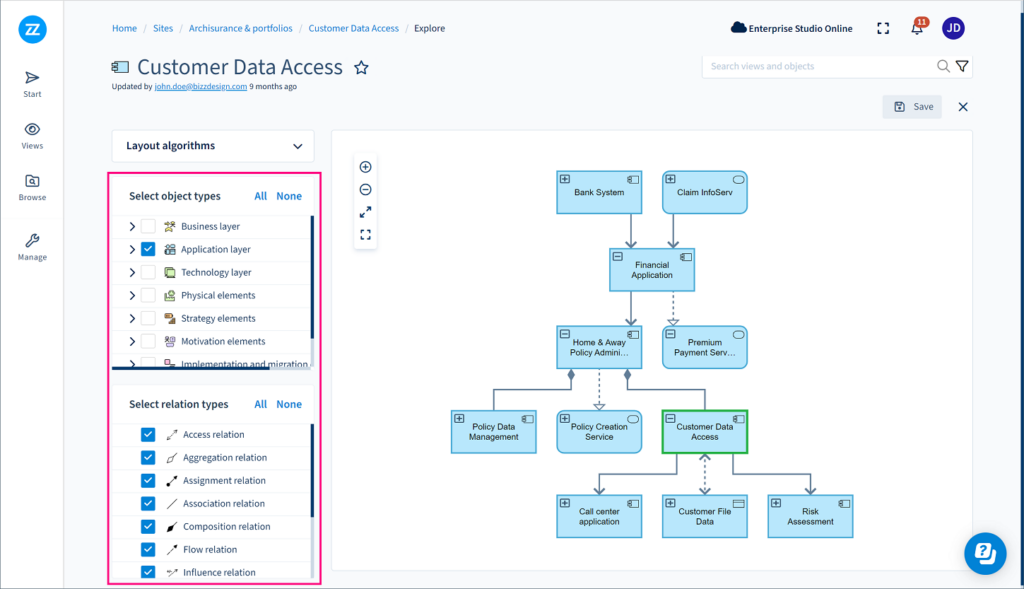Expand the Application layer tree row
Viewport: 1024px width, 589px height.
[x=132, y=249]
